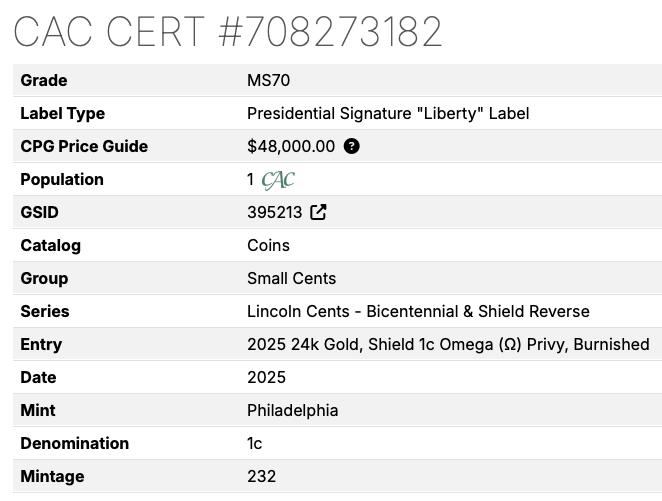Click the CPG Price Guide help icon
Viewport: 662px width, 501px height.
pos(352,146)
